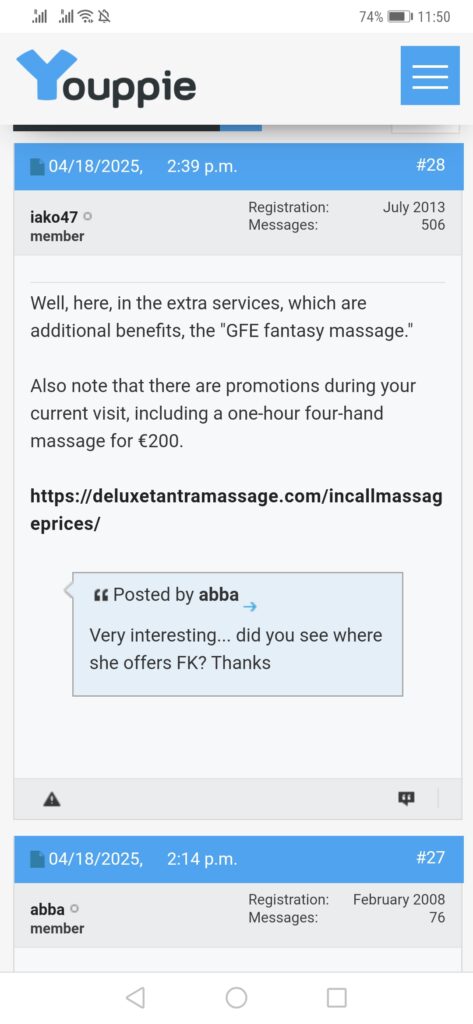
Task: Tap the arrow icon after quoted abba
Action: 250,607
